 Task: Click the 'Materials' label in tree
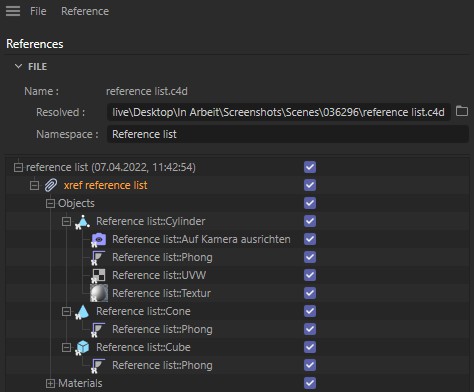click(80, 383)
